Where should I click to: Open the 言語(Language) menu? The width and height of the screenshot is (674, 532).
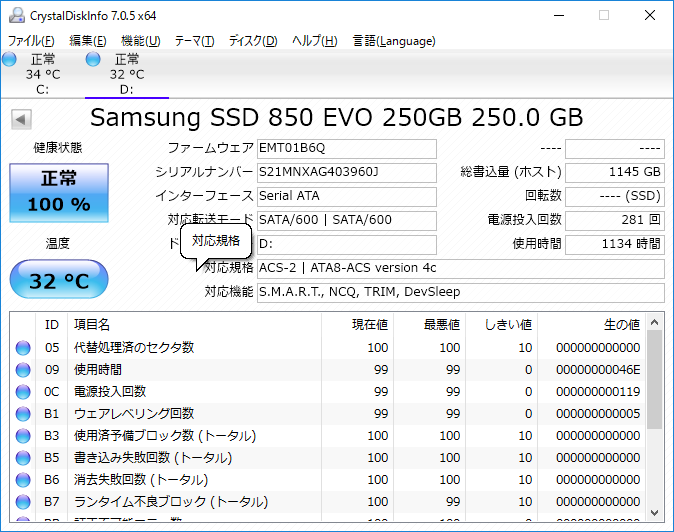(x=394, y=41)
